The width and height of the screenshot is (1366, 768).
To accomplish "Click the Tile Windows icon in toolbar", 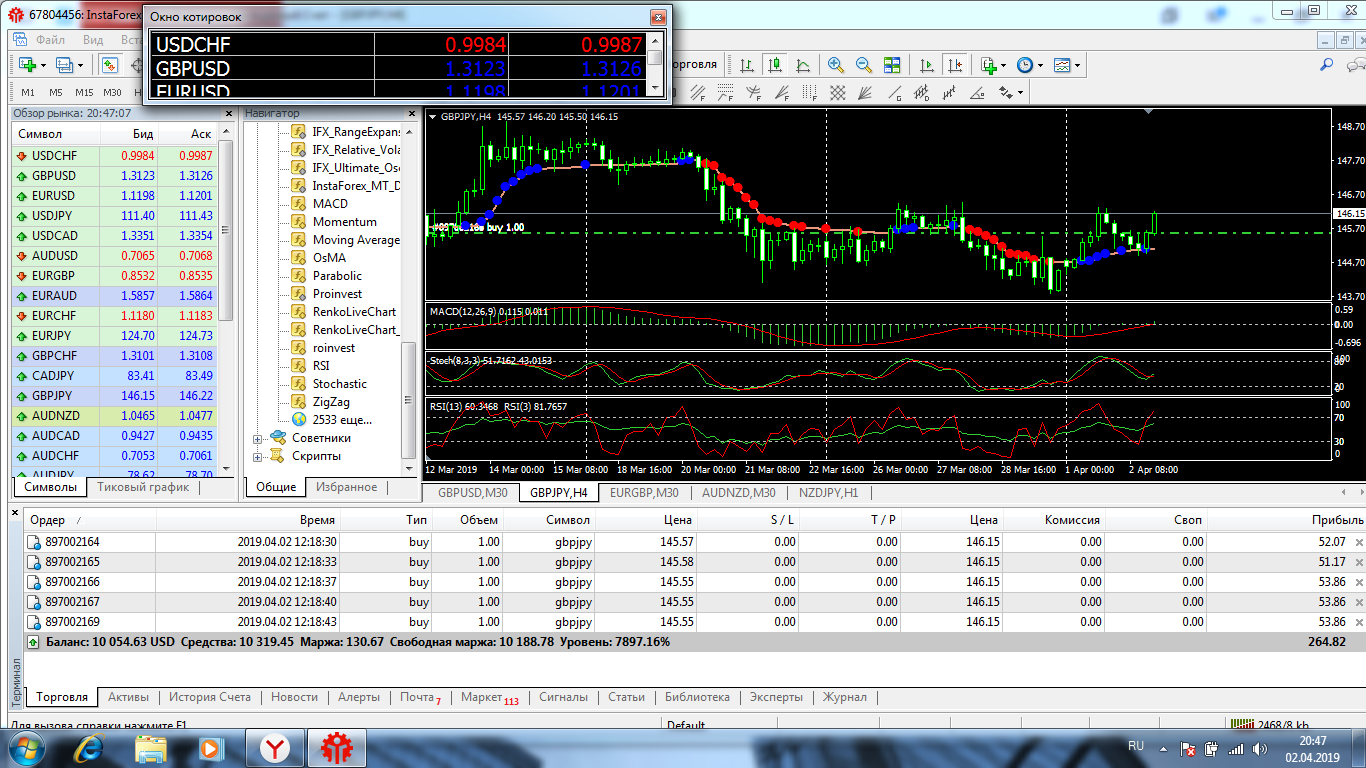I will point(892,65).
